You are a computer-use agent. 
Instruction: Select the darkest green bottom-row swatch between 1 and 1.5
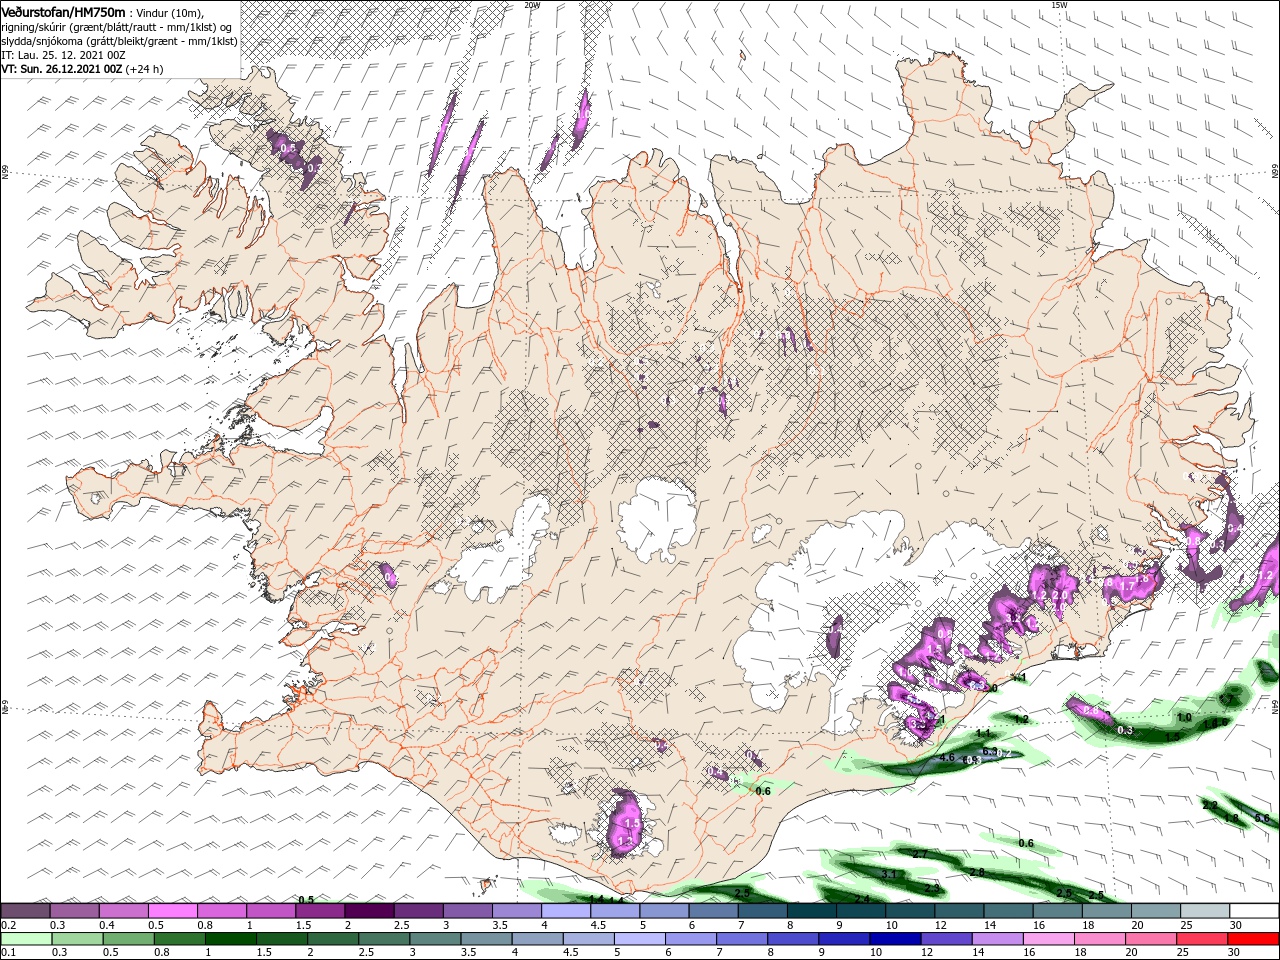(231, 939)
